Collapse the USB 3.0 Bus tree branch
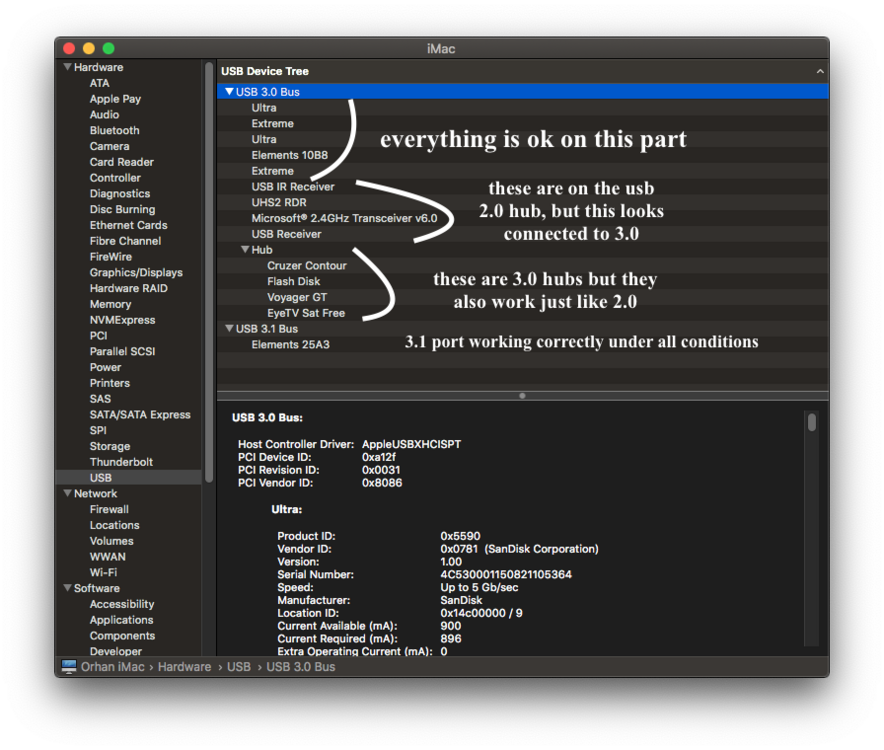This screenshot has width=884, height=750. click(228, 91)
